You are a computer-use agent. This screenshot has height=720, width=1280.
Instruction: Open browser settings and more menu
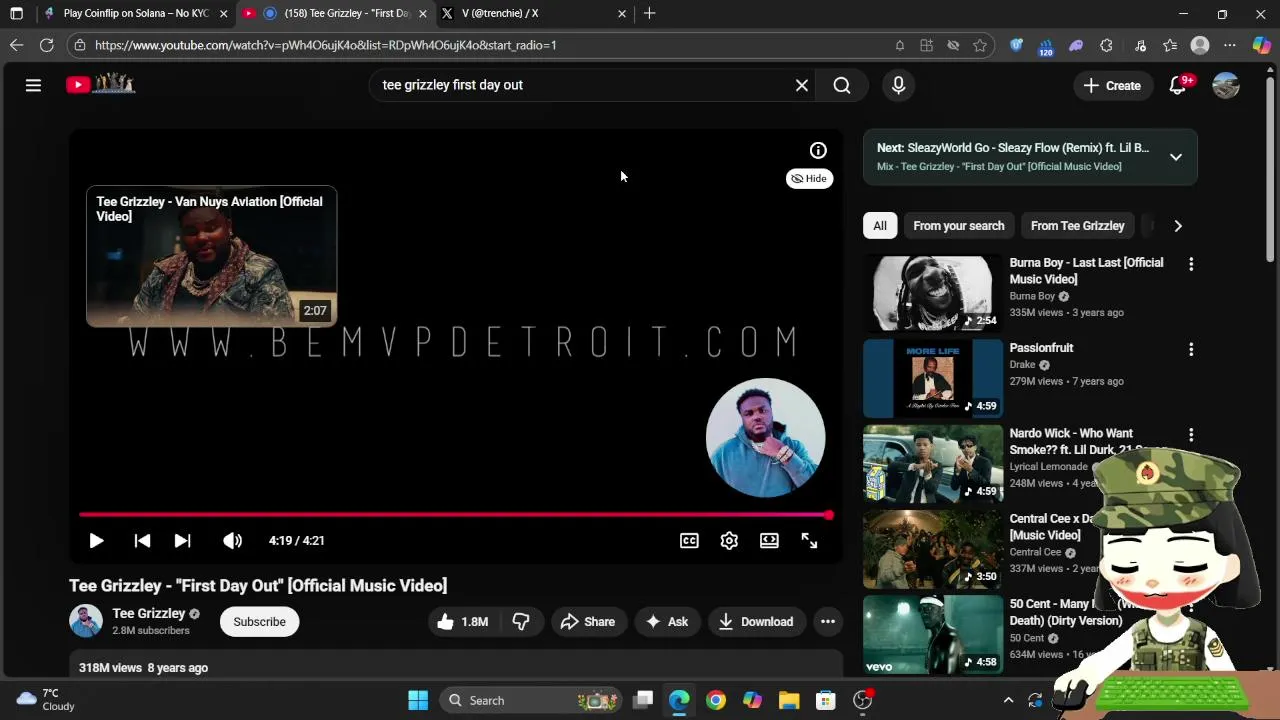coord(1230,45)
